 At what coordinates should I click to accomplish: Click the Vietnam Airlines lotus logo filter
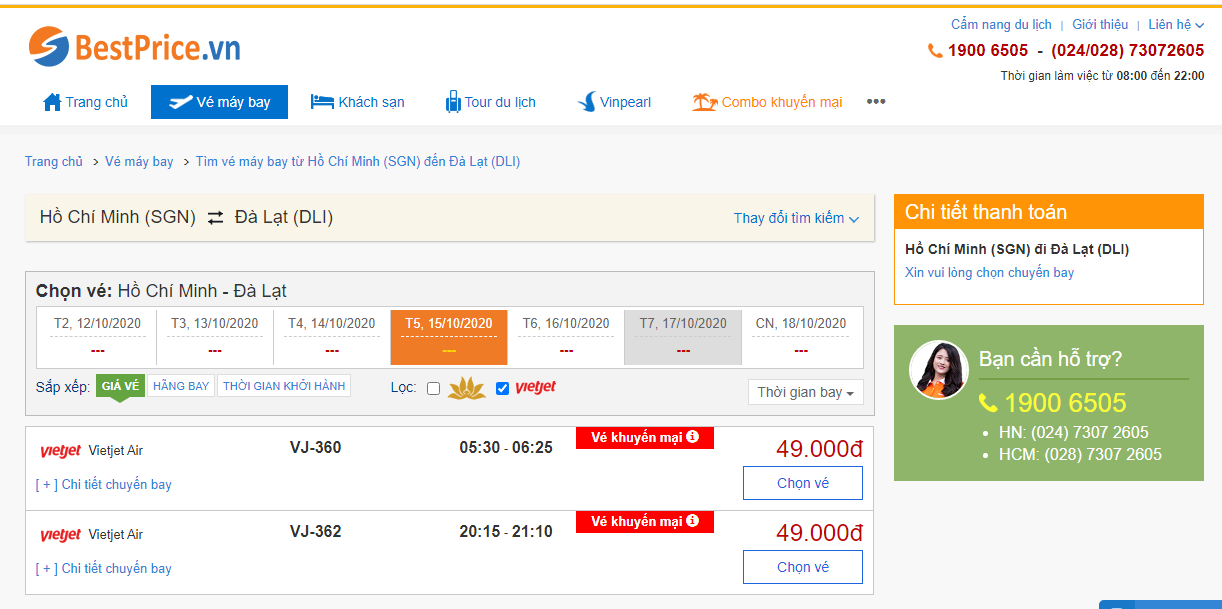coord(467,388)
